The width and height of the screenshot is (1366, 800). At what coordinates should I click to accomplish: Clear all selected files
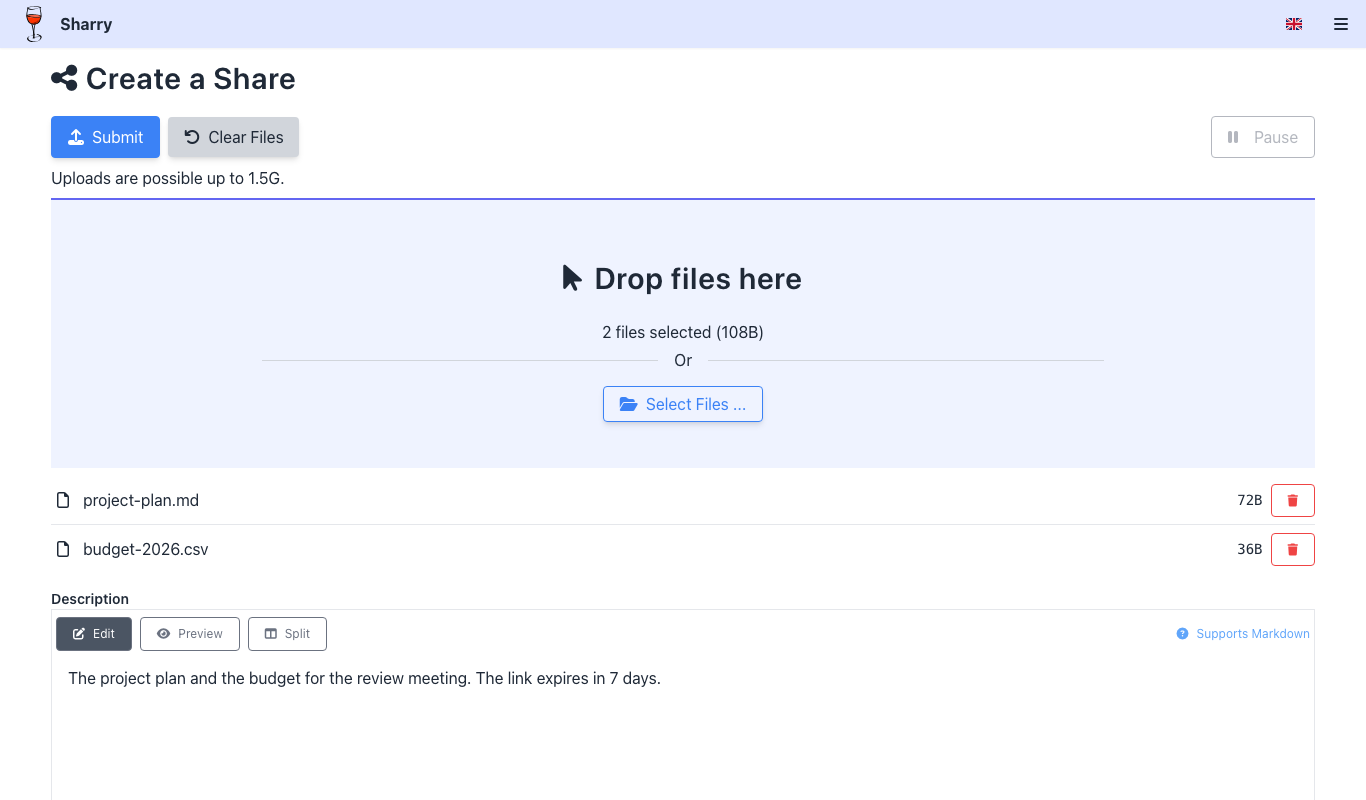click(x=233, y=137)
